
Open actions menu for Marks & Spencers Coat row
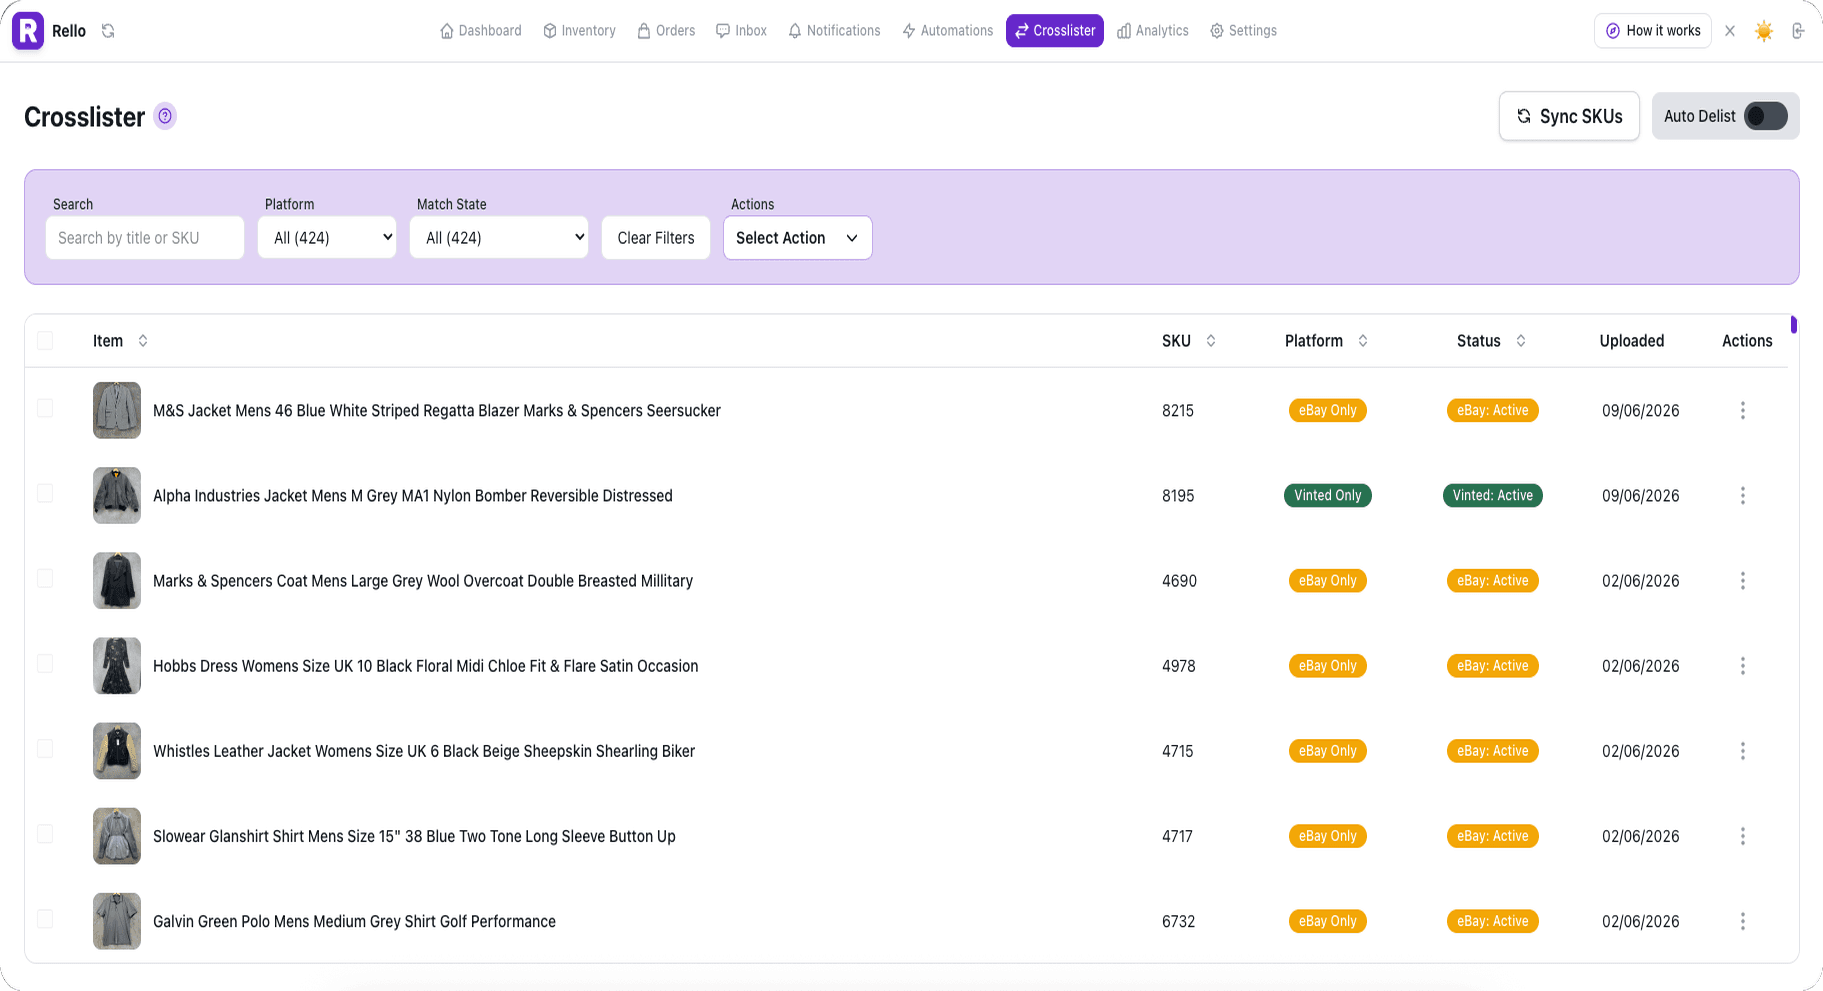[1743, 580]
